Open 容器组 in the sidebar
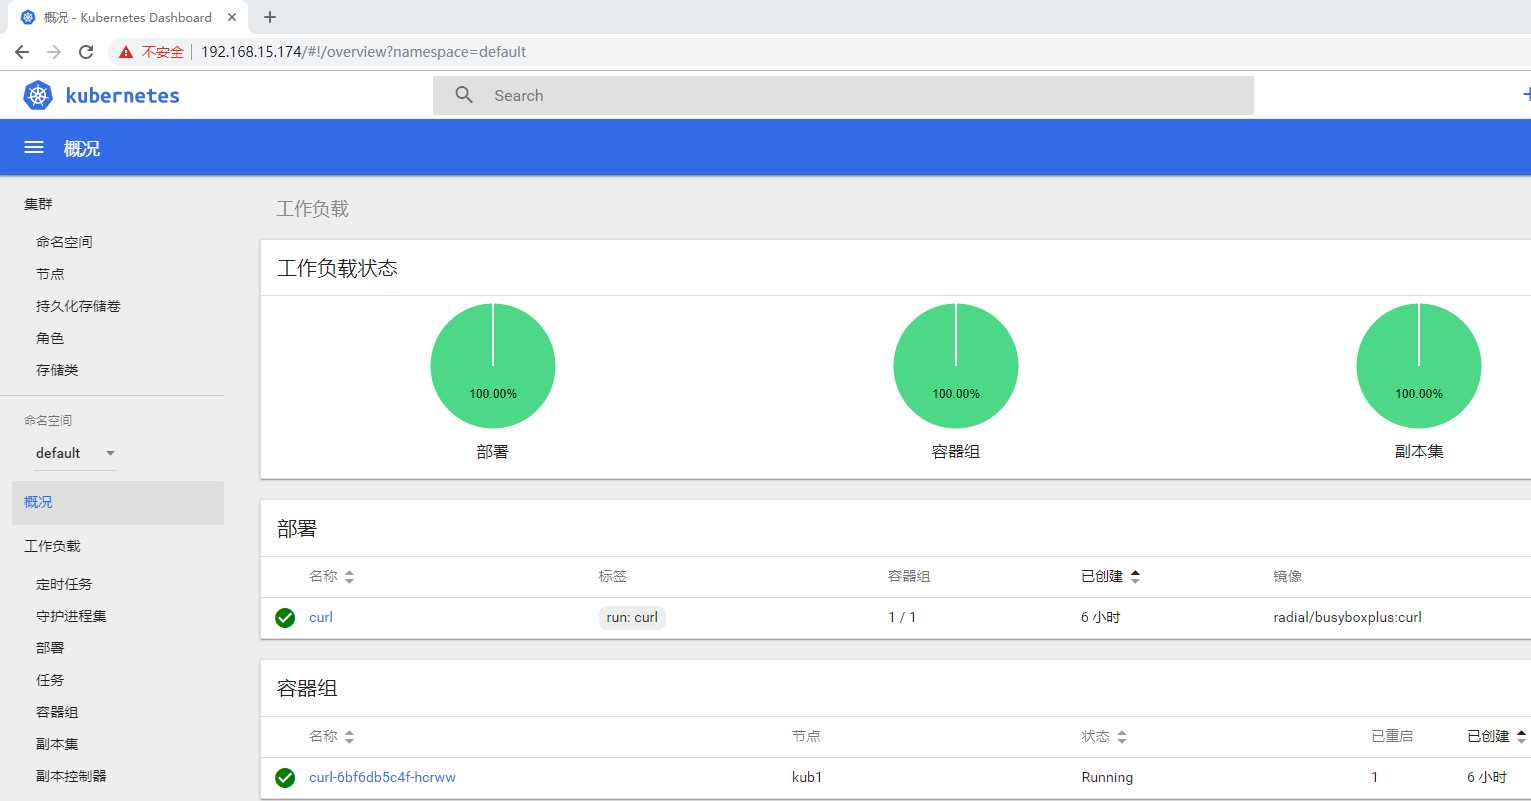1531x801 pixels. (x=57, y=712)
